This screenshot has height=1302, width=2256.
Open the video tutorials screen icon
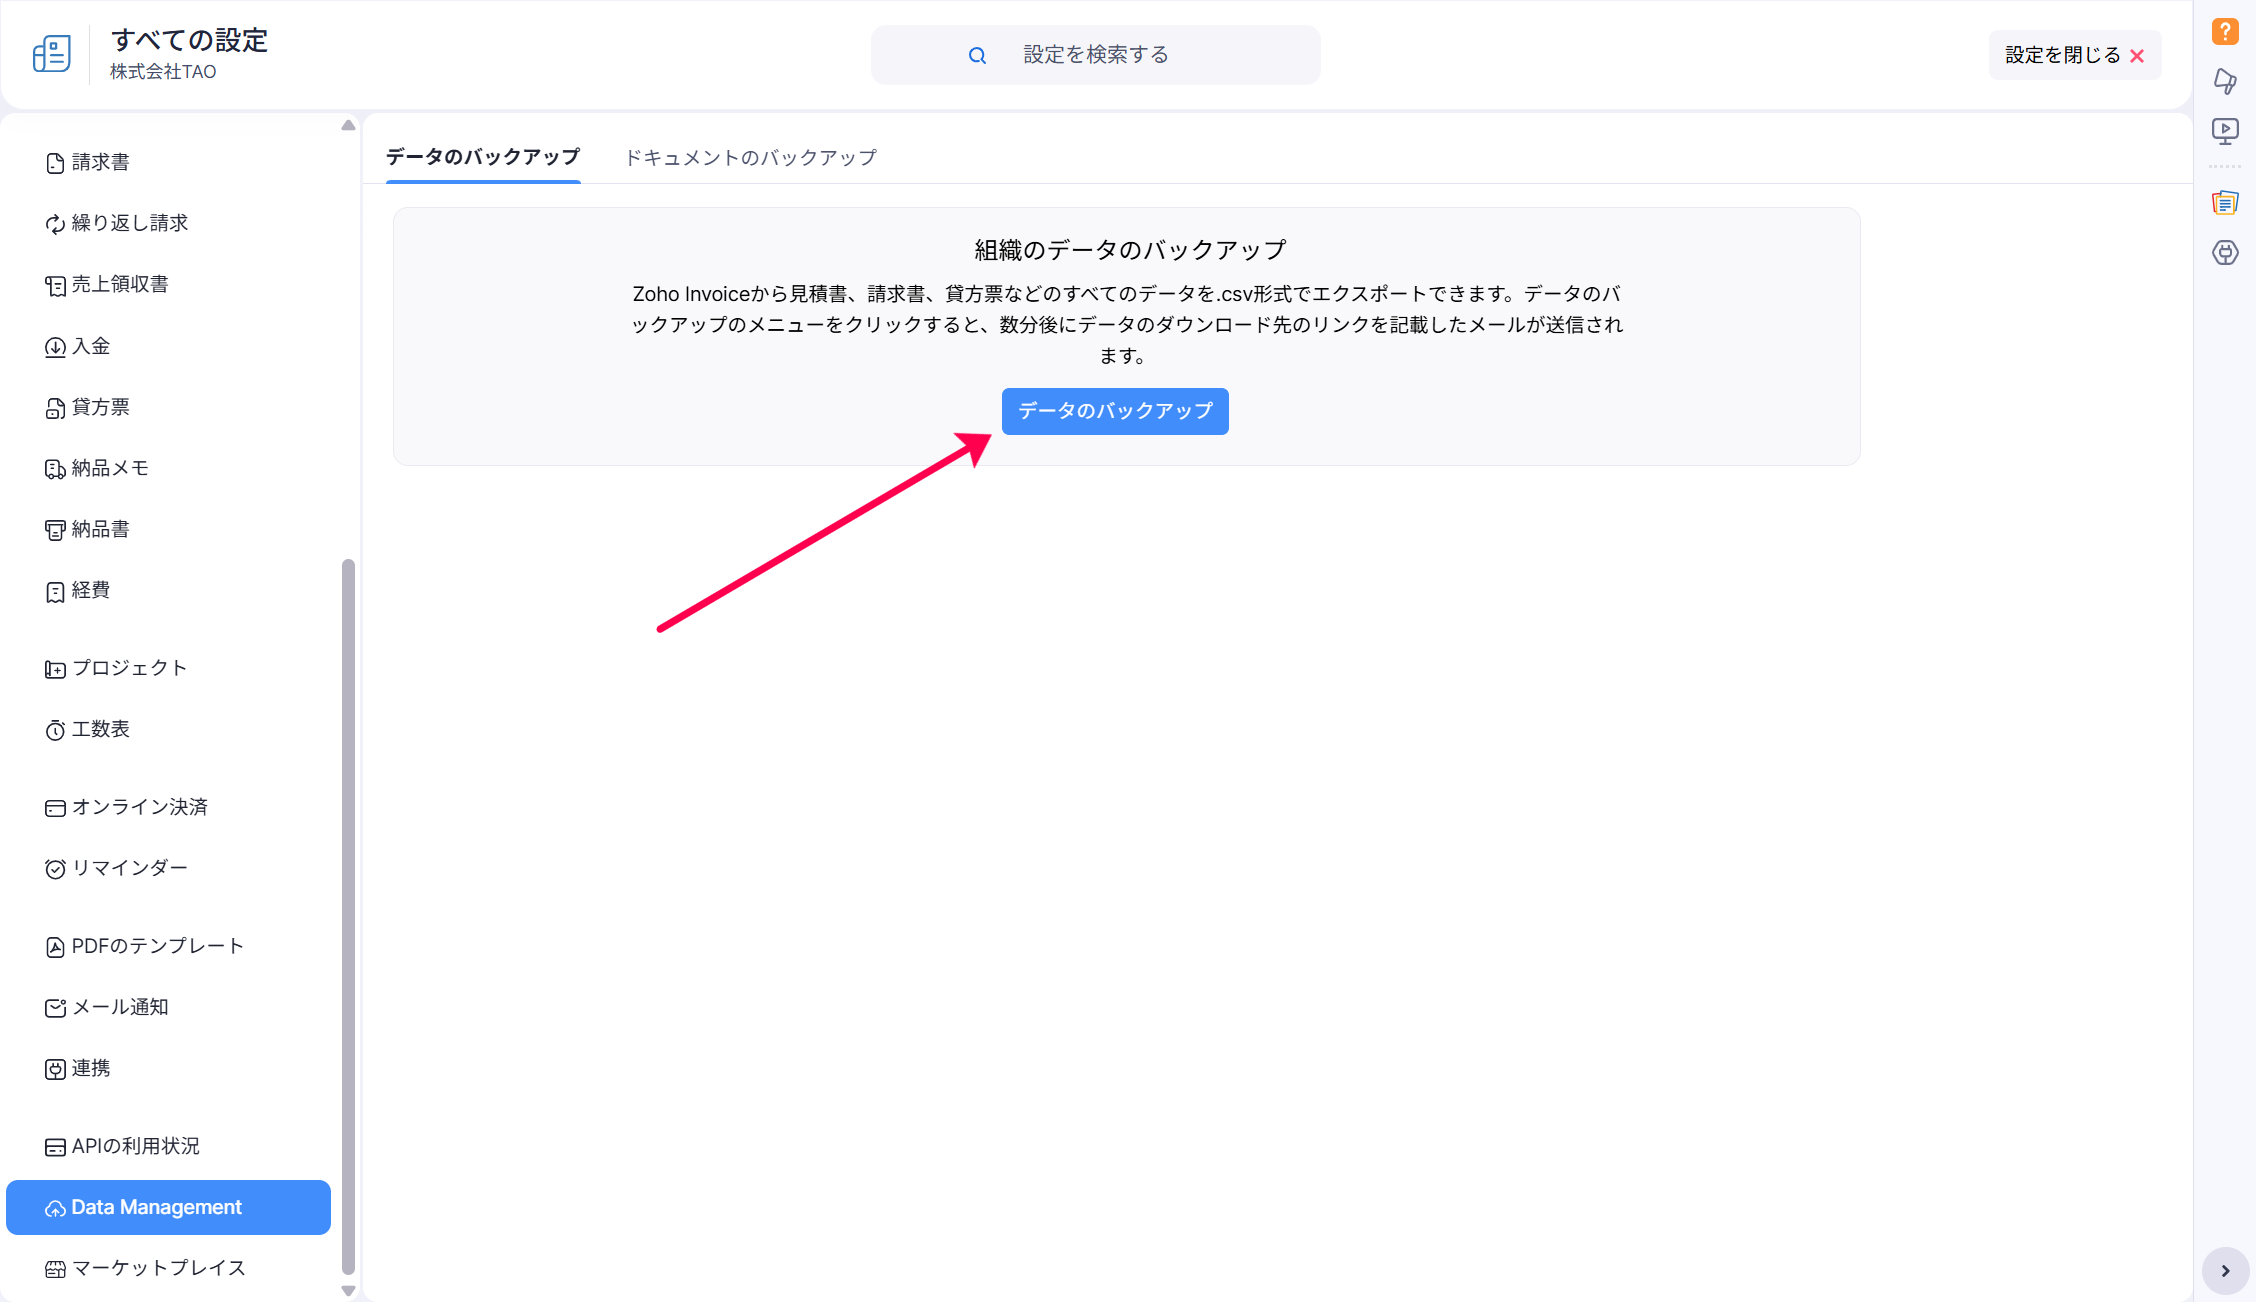pos(2224,131)
